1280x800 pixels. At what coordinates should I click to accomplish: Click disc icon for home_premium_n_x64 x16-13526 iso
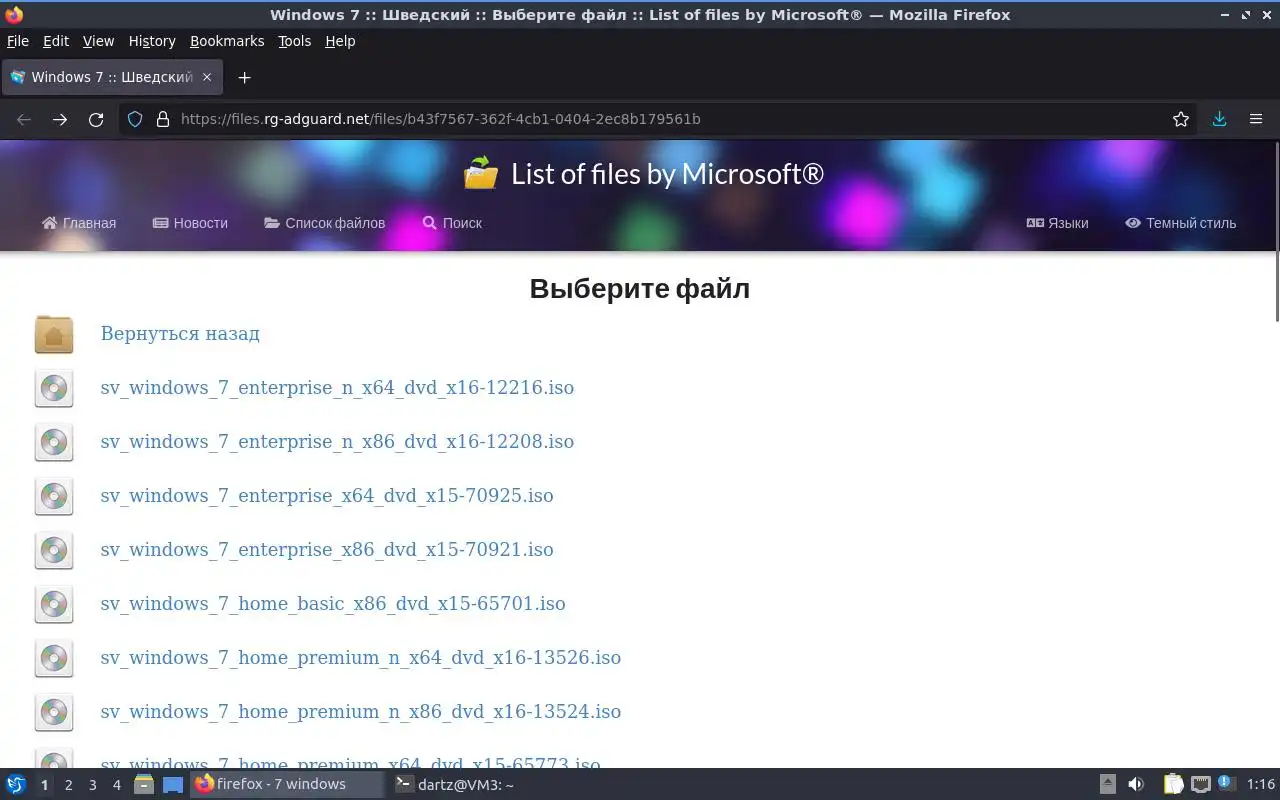54,658
